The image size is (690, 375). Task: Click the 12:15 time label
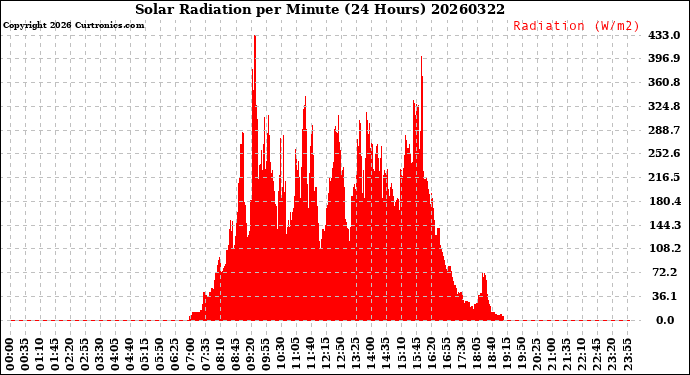[x=325, y=355]
